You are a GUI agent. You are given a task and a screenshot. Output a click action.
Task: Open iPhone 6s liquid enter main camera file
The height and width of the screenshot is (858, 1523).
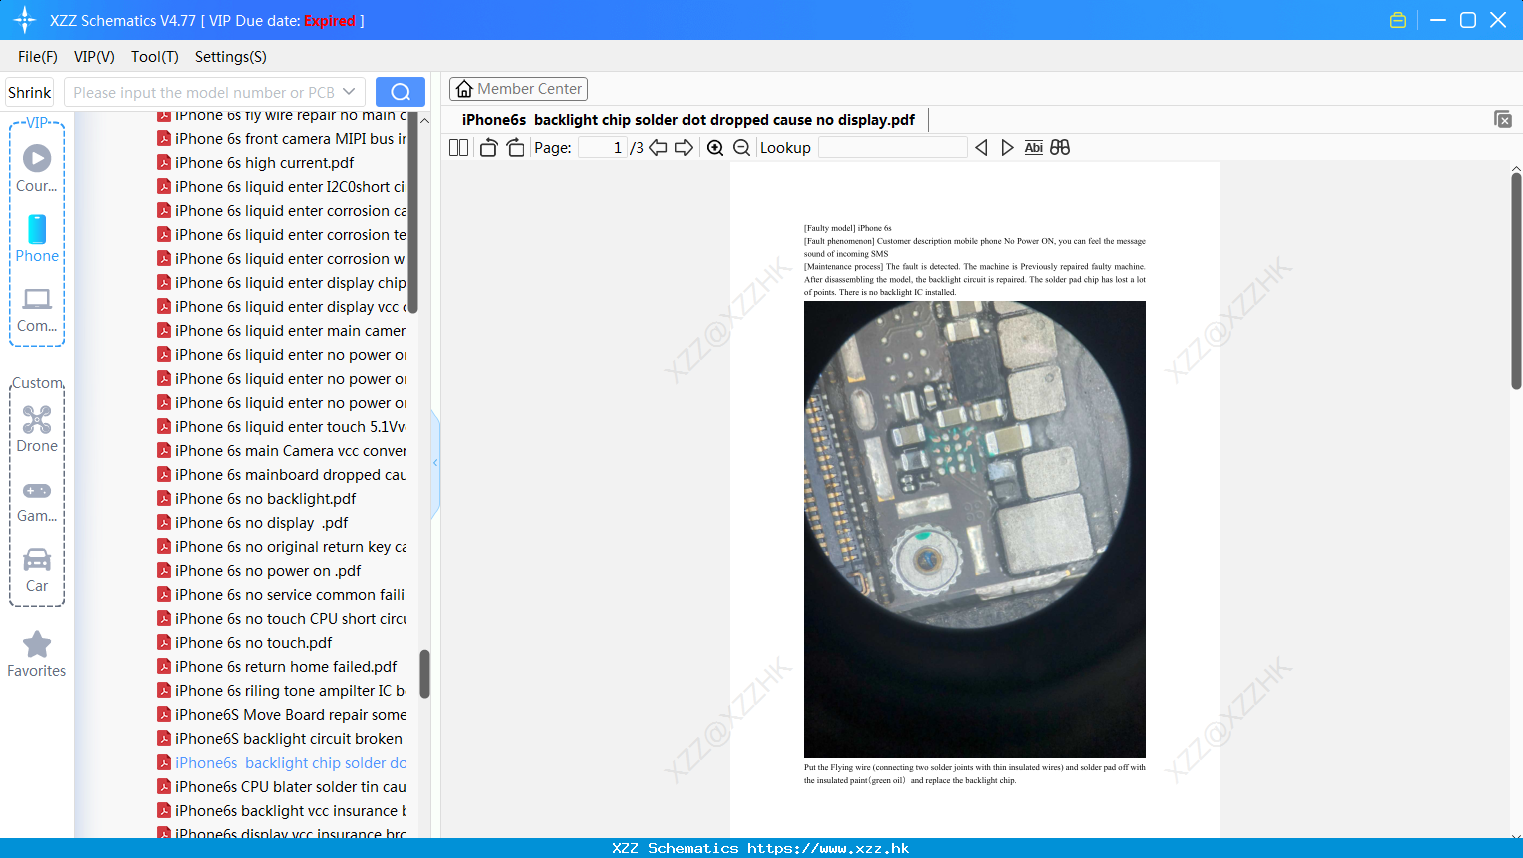(x=282, y=331)
